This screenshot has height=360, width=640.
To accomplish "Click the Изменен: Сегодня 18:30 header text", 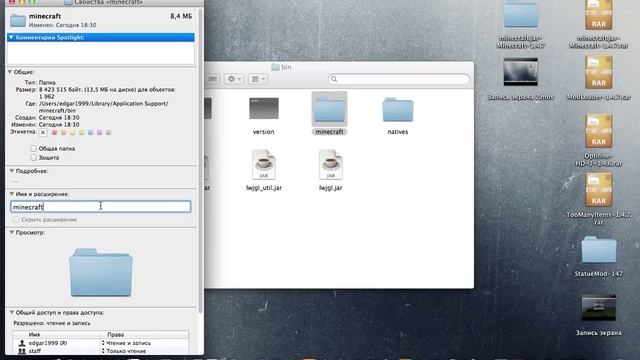I will tap(62, 25).
